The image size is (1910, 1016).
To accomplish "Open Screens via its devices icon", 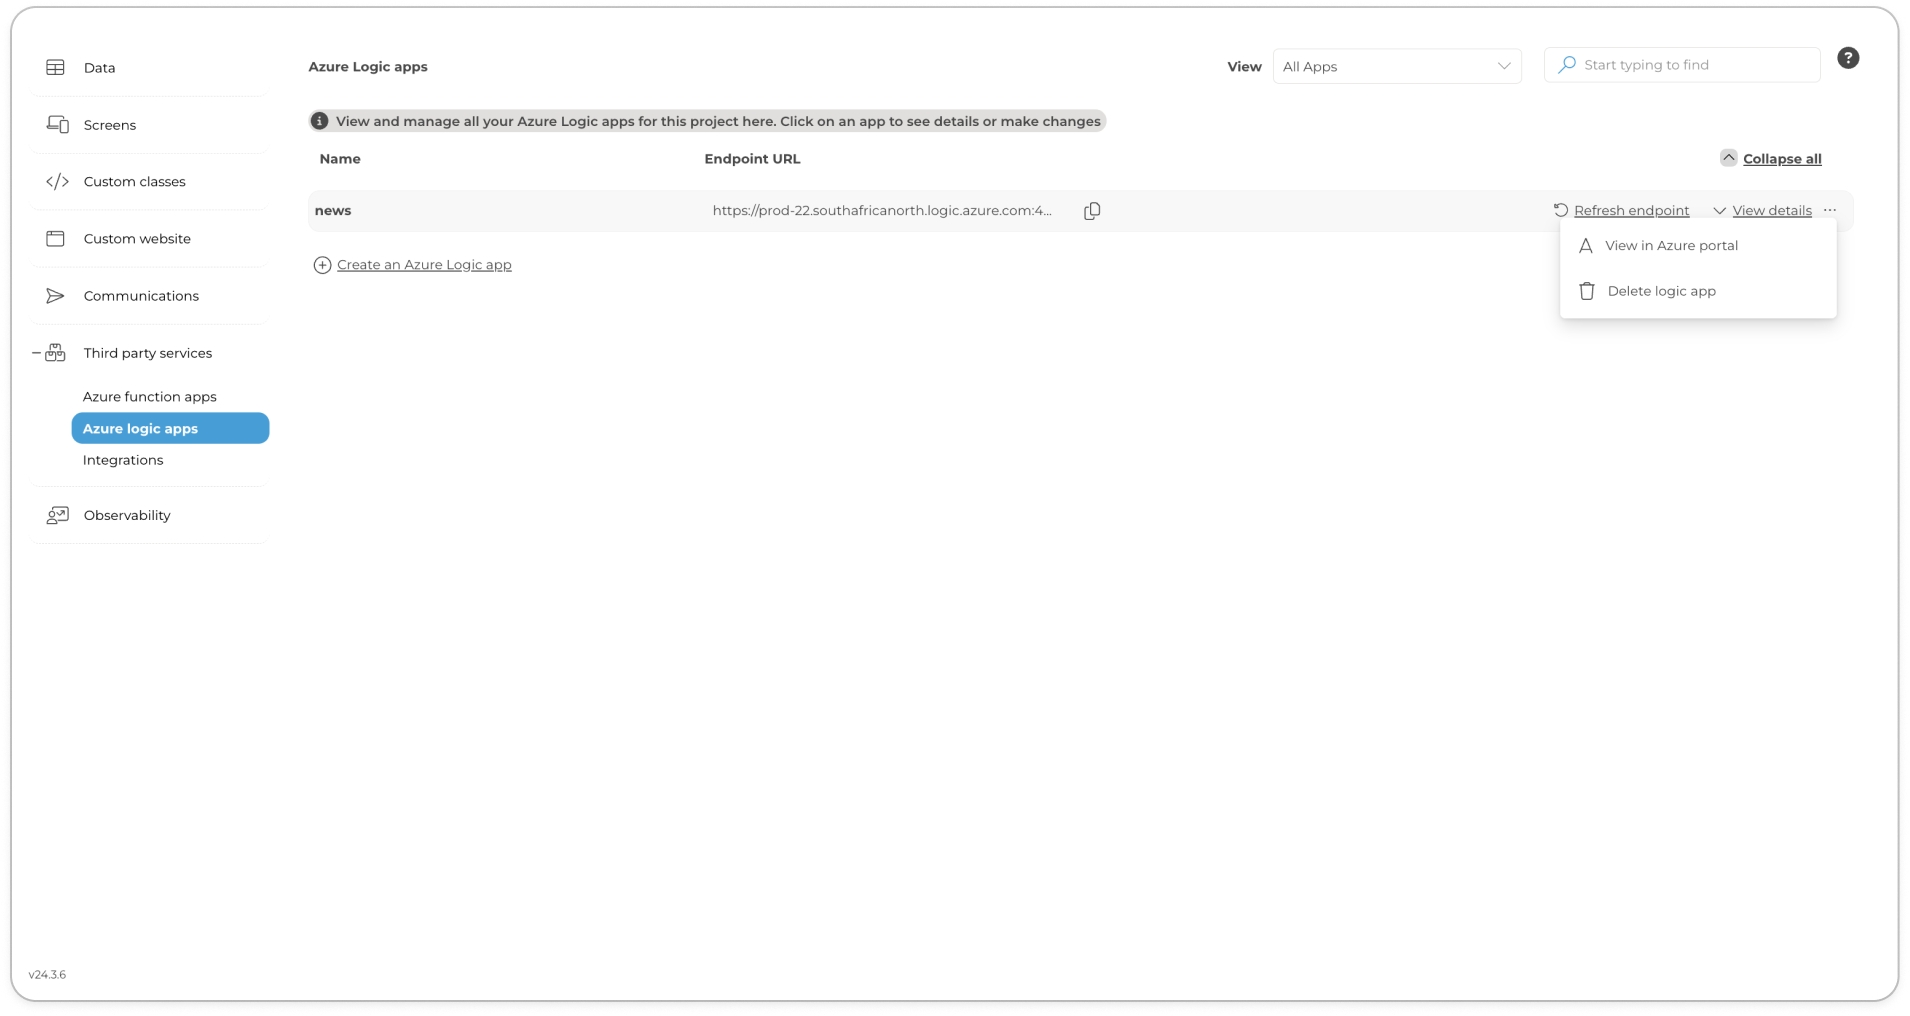I will pos(57,125).
